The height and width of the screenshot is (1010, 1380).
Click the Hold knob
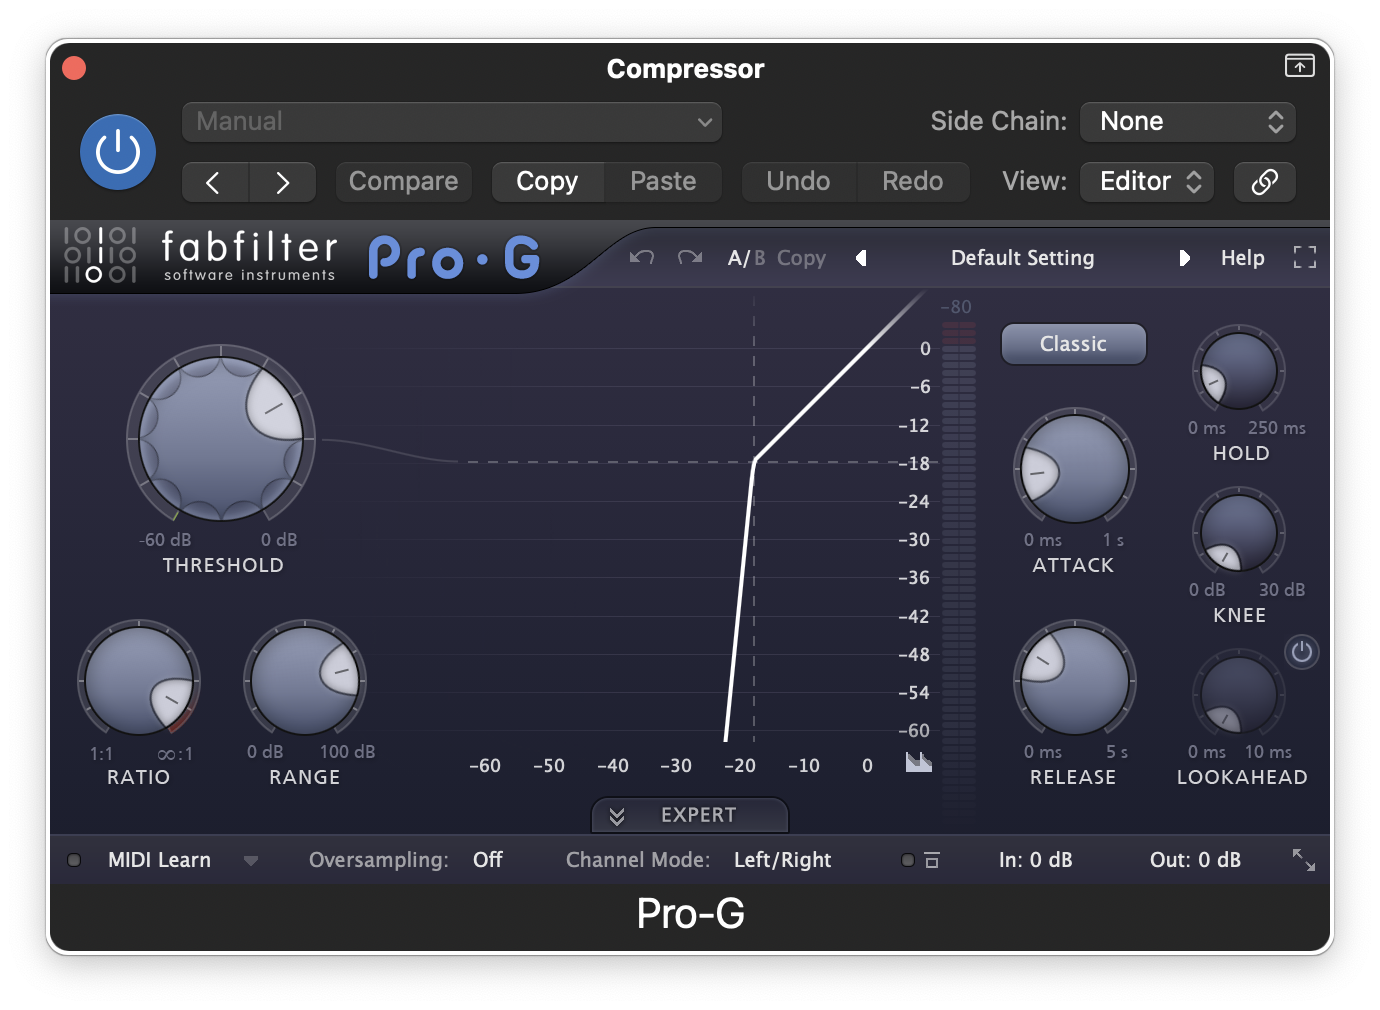point(1239,370)
